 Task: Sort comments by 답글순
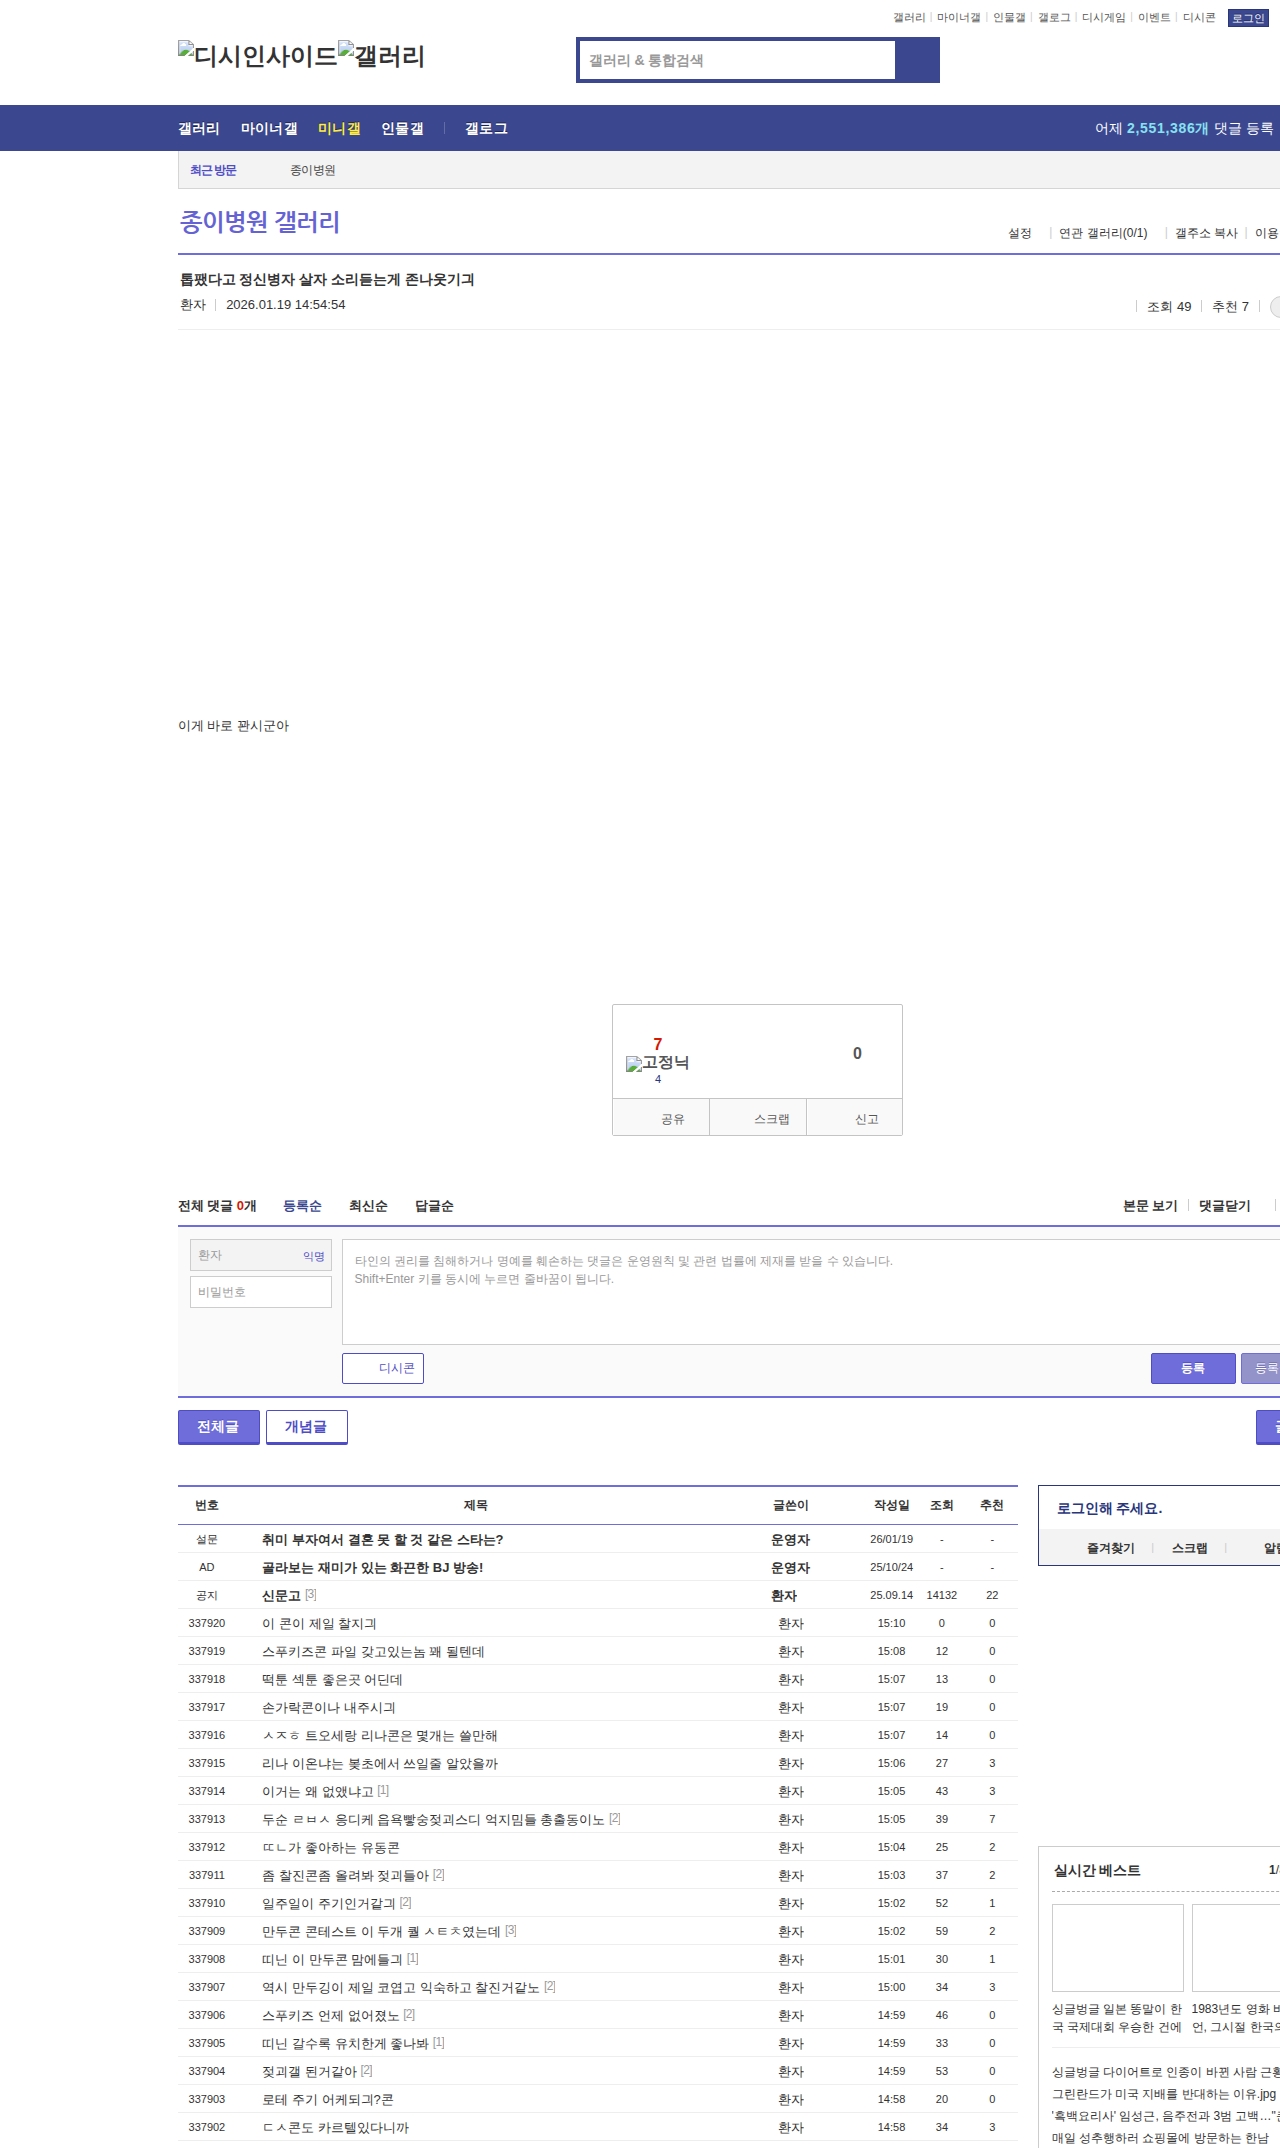pyautogui.click(x=434, y=1206)
